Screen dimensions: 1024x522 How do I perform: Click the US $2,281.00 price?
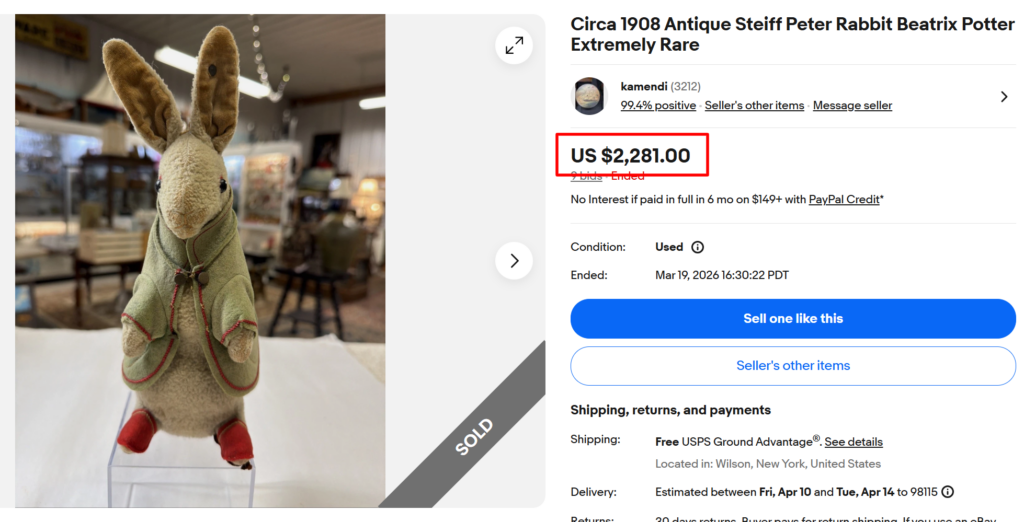(x=630, y=156)
